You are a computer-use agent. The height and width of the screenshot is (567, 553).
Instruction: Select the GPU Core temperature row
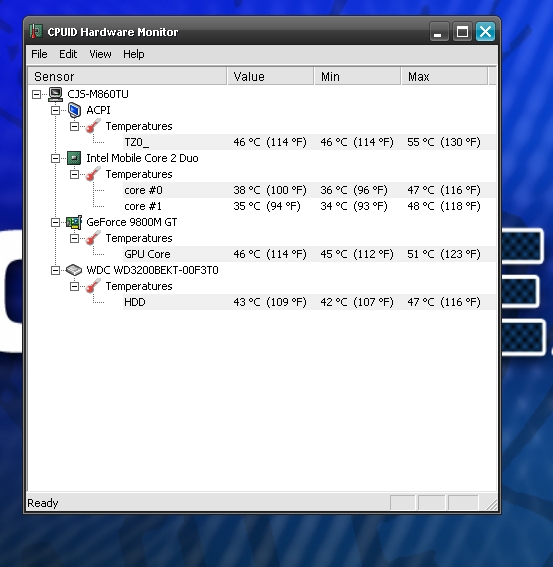tap(309, 254)
